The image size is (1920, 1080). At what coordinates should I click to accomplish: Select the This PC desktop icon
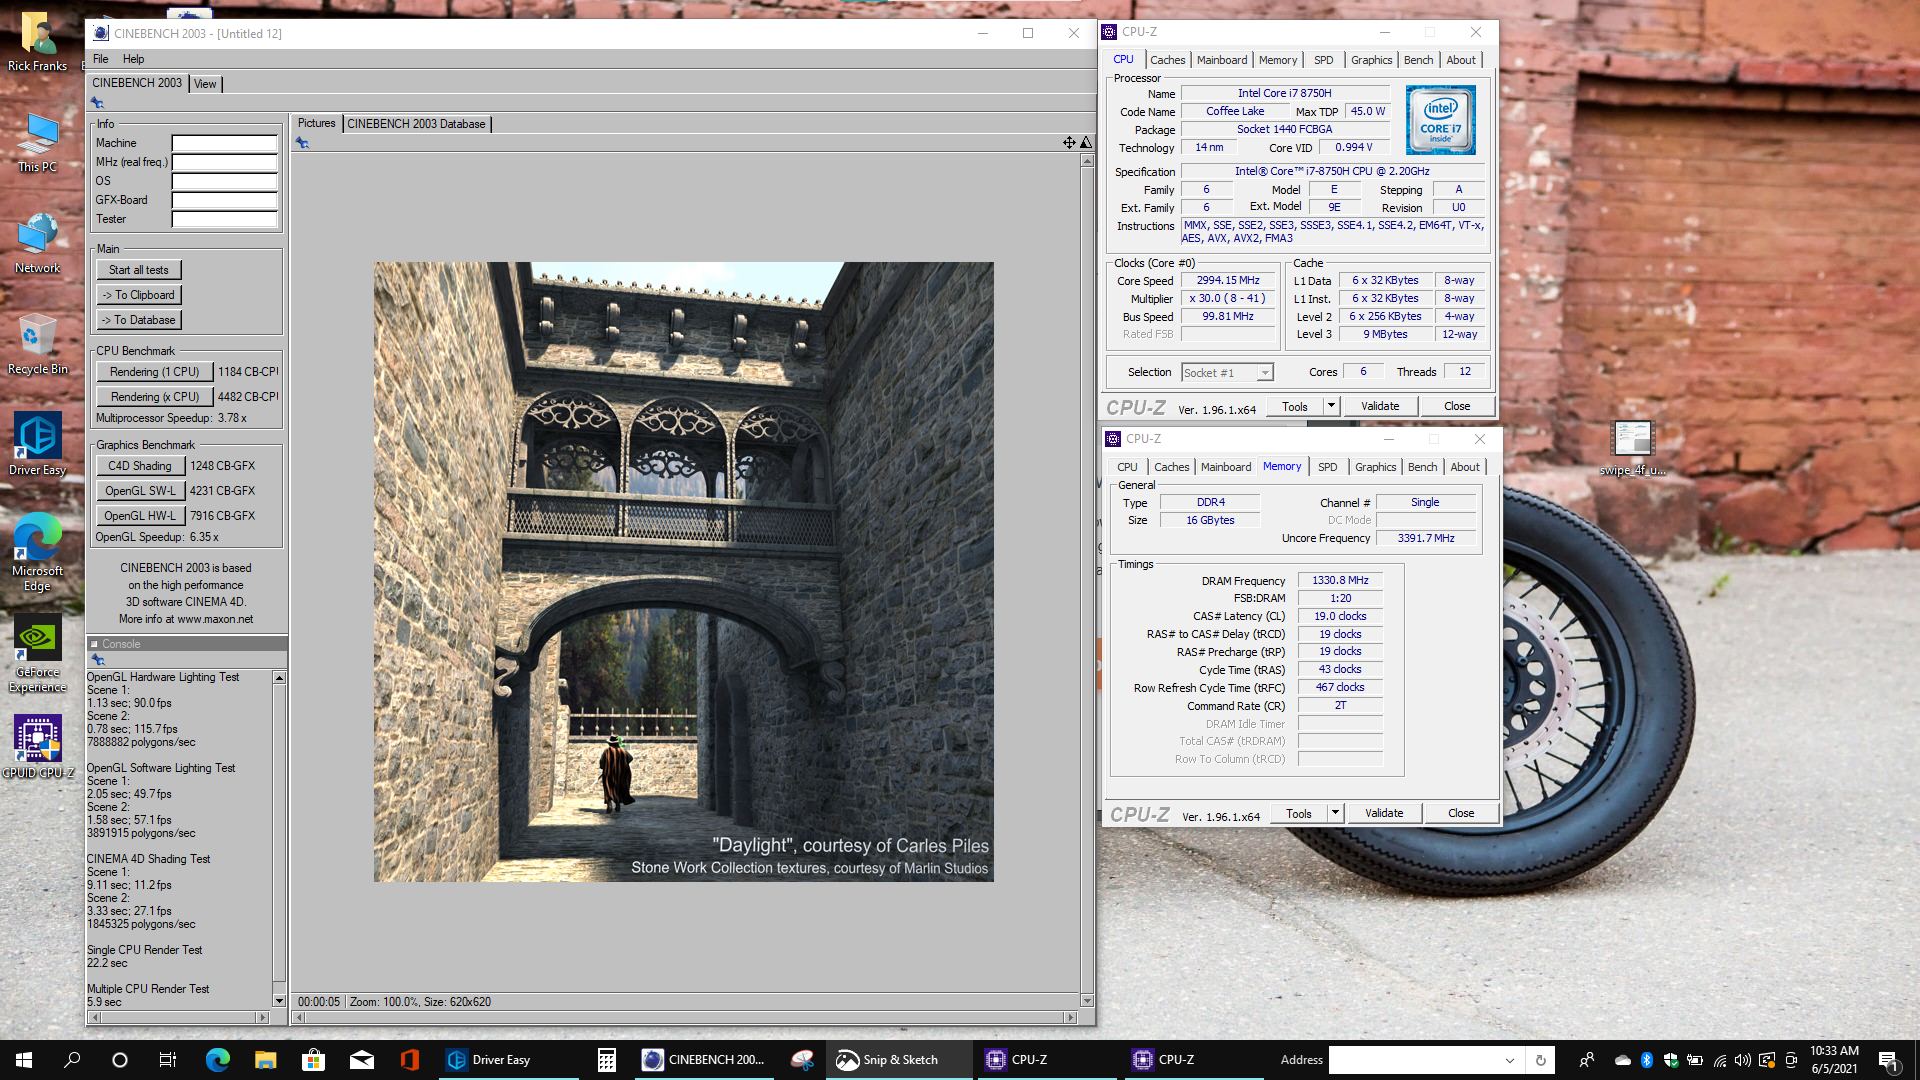[38, 144]
